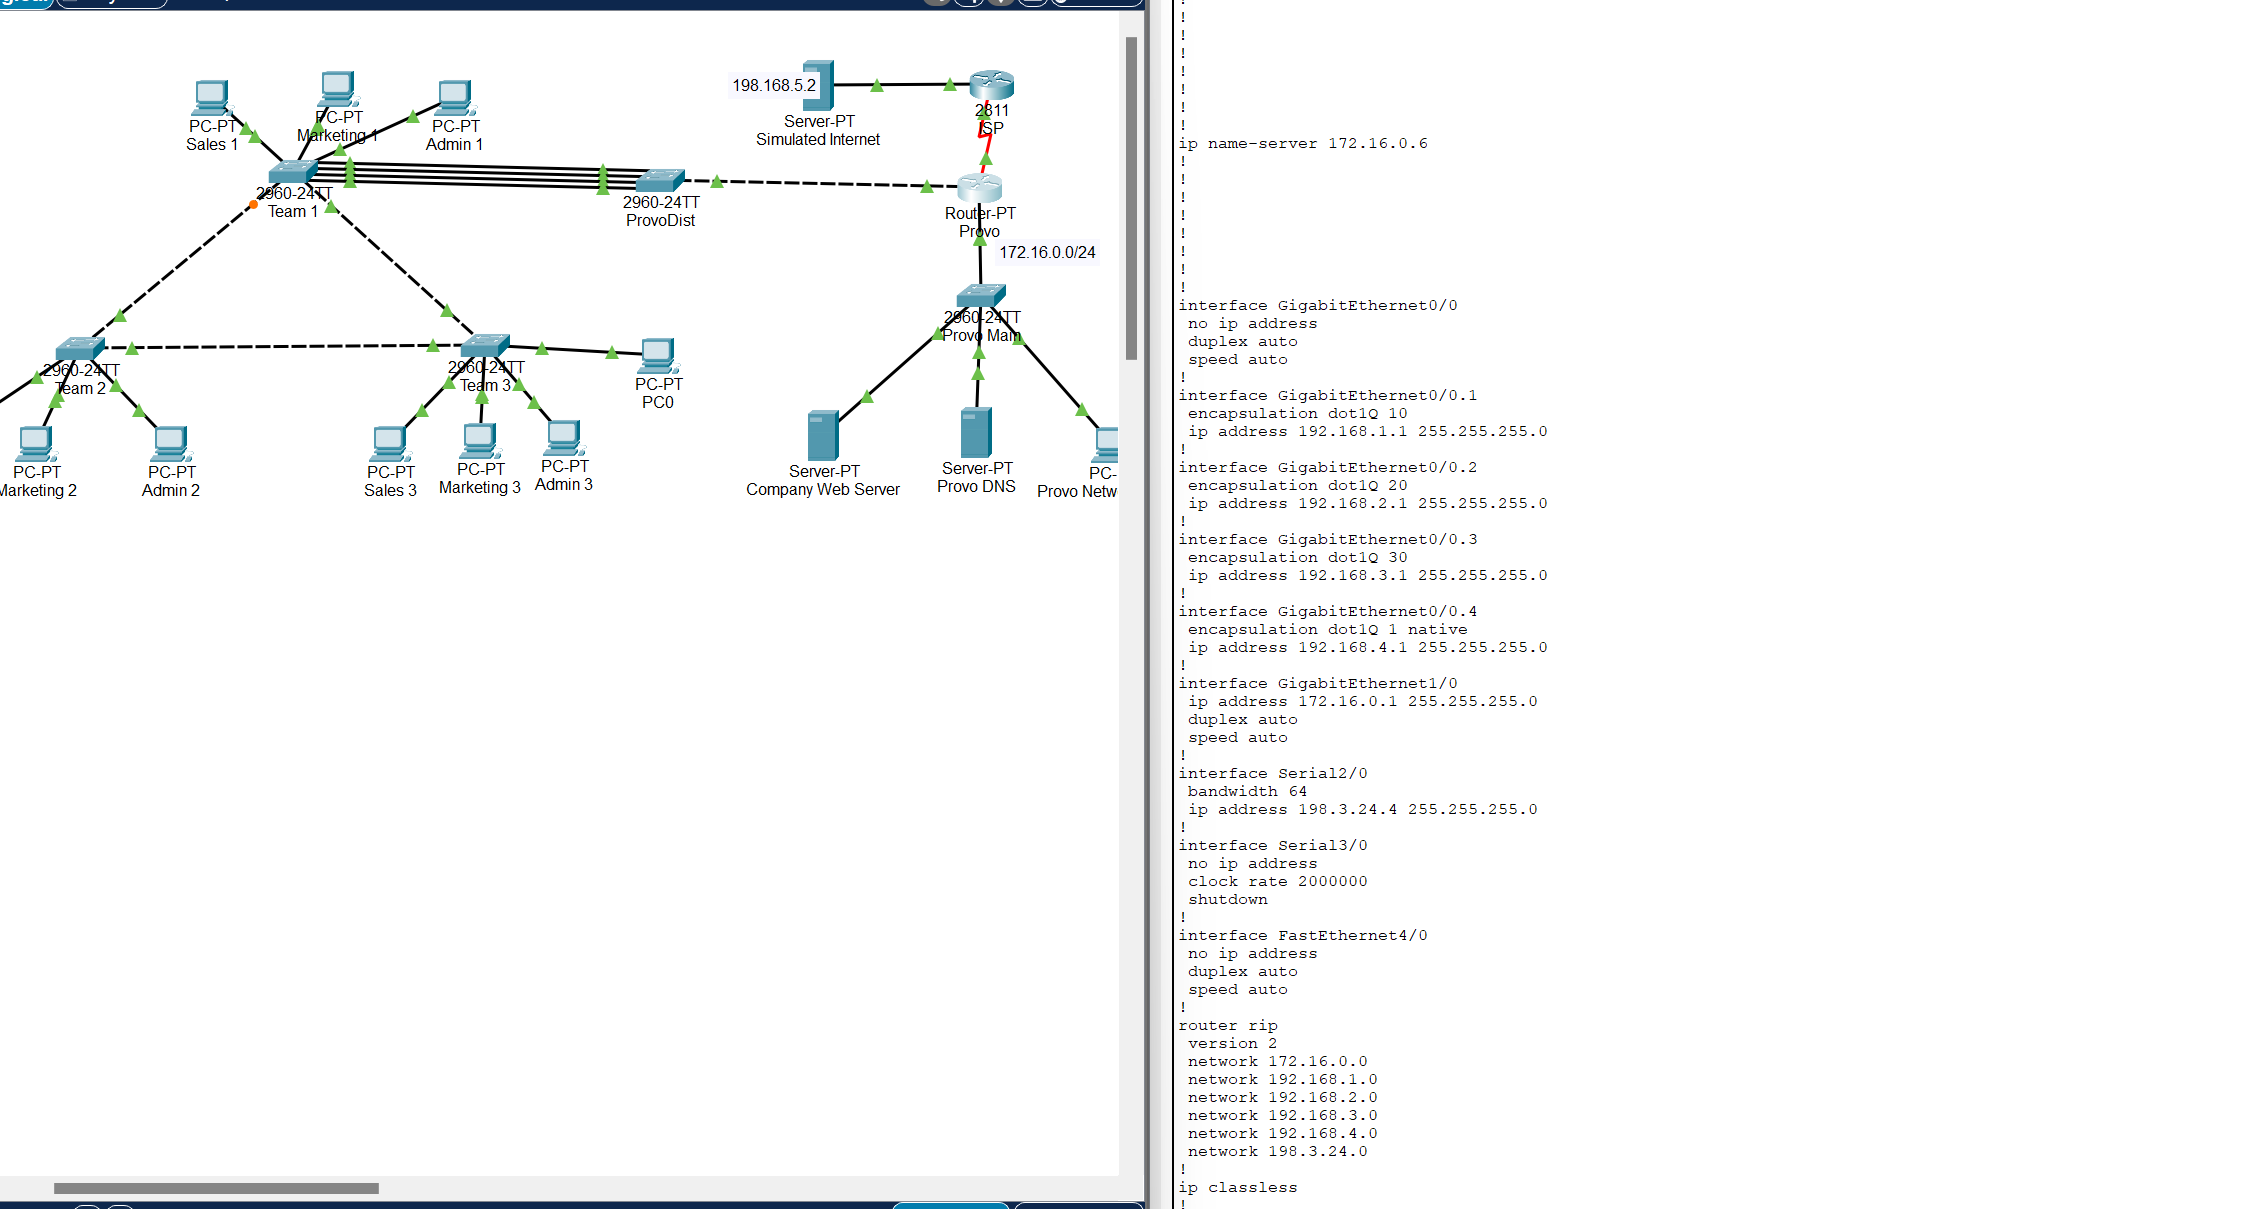This screenshot has width=2245, height=1209.
Task: Open the Simulated Internet server icon
Action: click(817, 85)
